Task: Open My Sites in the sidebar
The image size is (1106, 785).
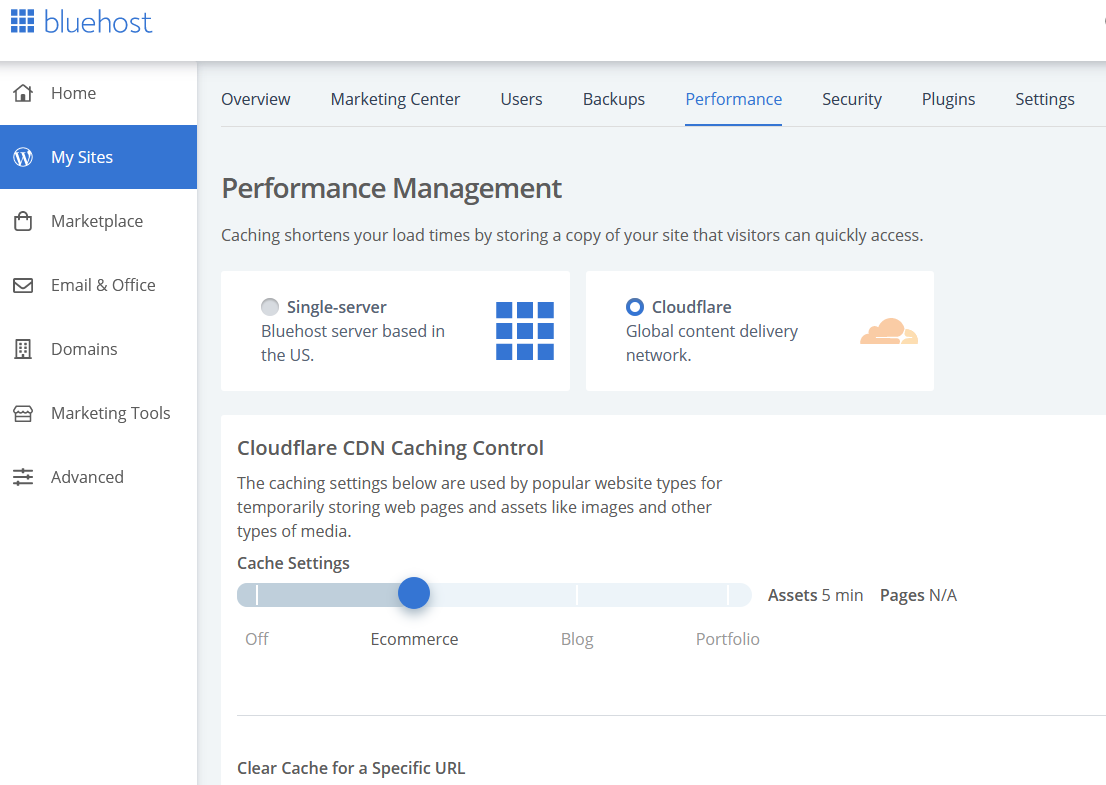Action: tap(98, 157)
